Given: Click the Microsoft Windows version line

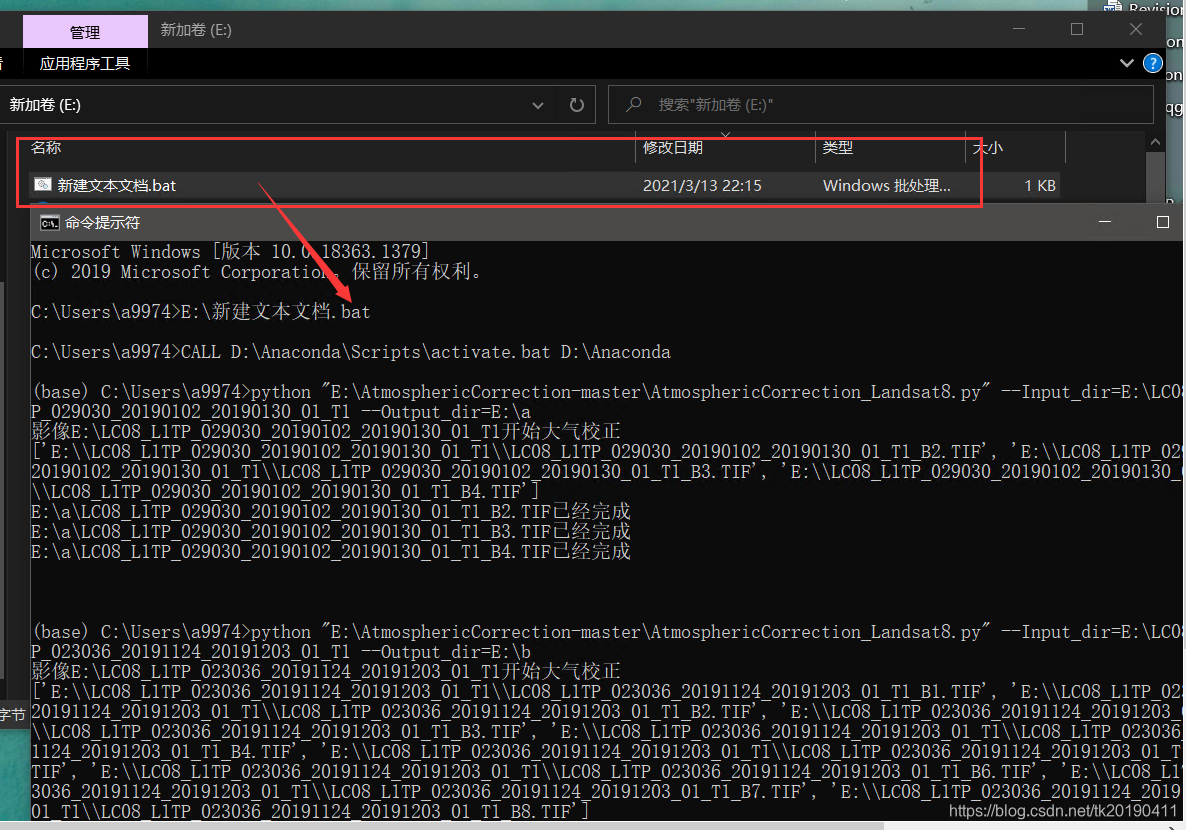Looking at the screenshot, I should pos(230,251).
